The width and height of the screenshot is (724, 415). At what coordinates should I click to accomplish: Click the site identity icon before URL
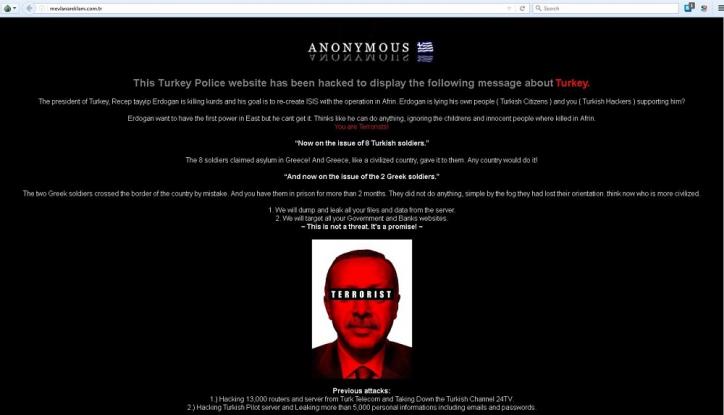[42, 8]
